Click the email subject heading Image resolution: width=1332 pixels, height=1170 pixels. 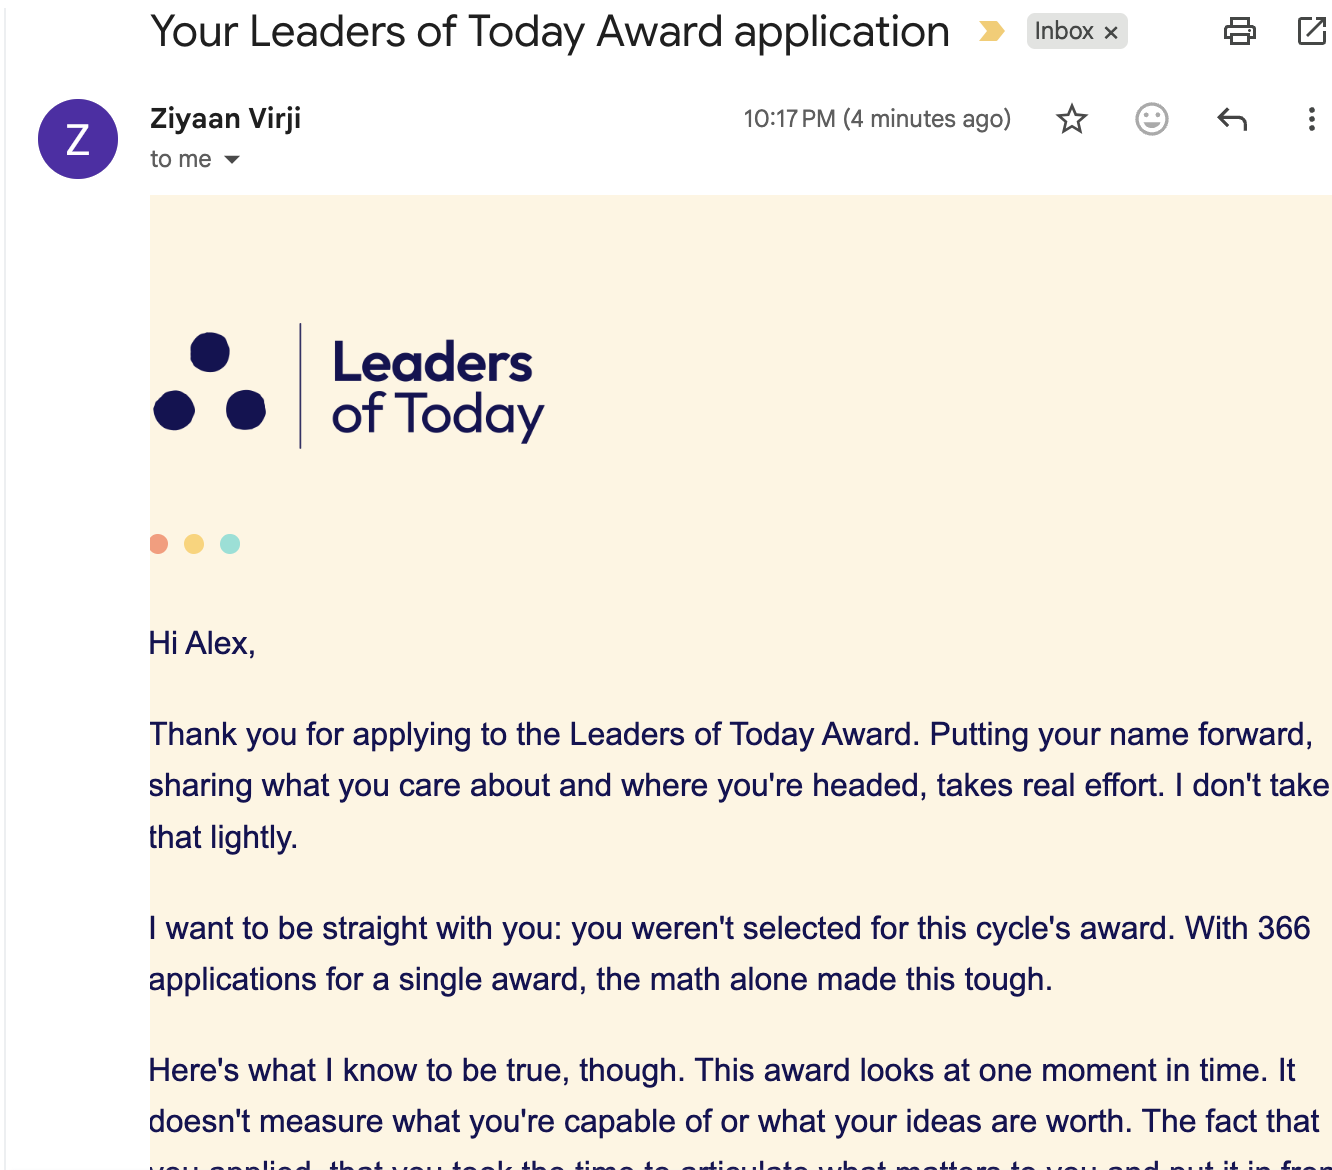549,32
